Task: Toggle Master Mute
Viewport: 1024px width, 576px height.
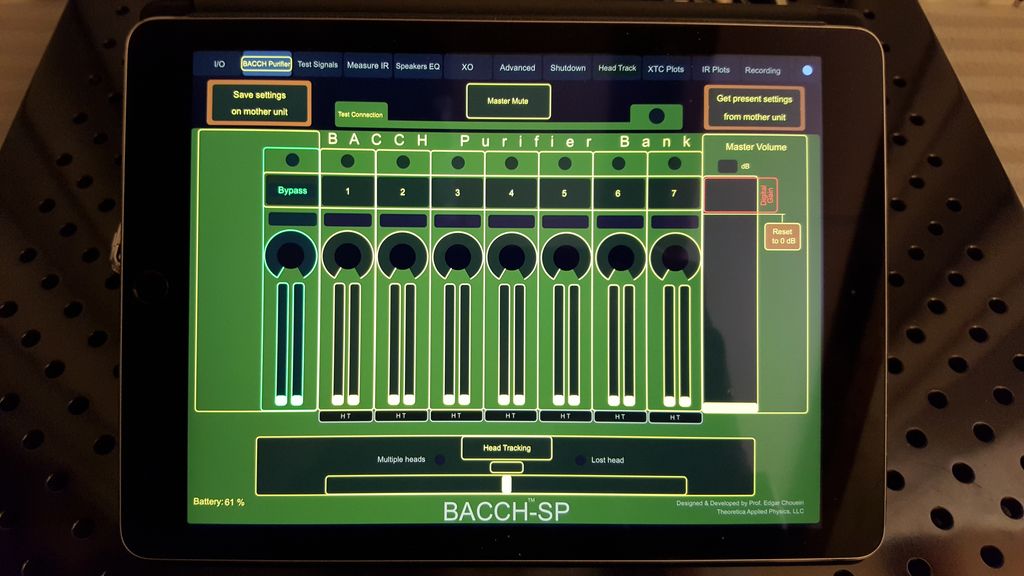Action: [x=508, y=101]
